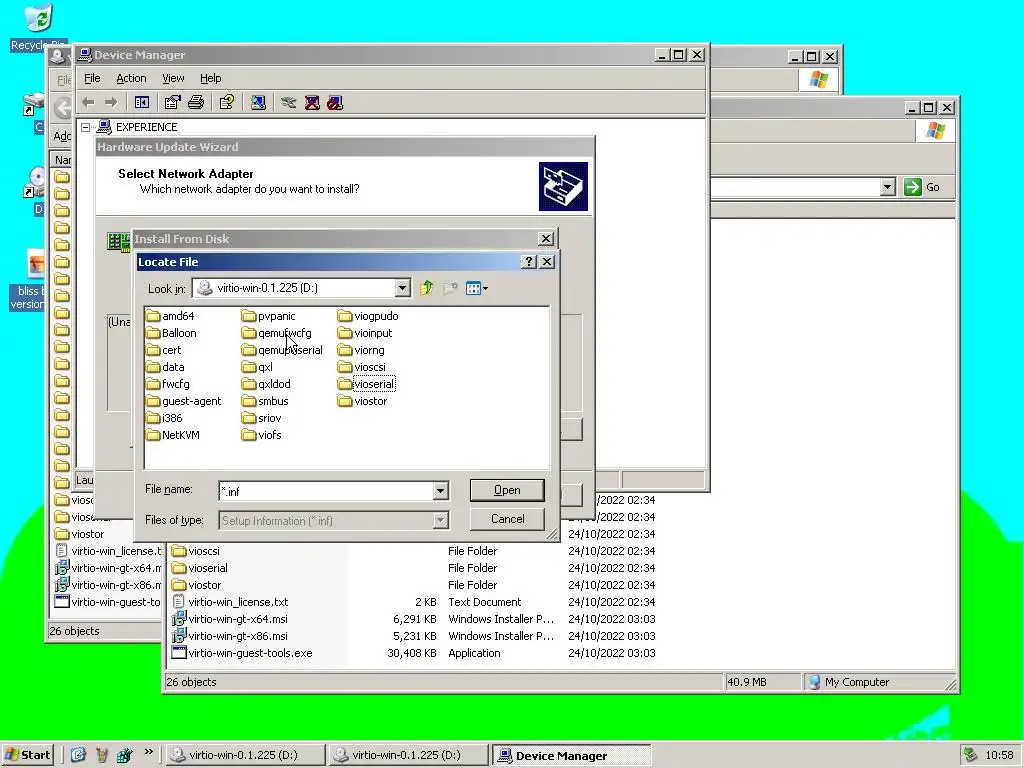Screen dimensions: 1024x768
Task: Expand the File name combo box arrow
Action: point(440,491)
